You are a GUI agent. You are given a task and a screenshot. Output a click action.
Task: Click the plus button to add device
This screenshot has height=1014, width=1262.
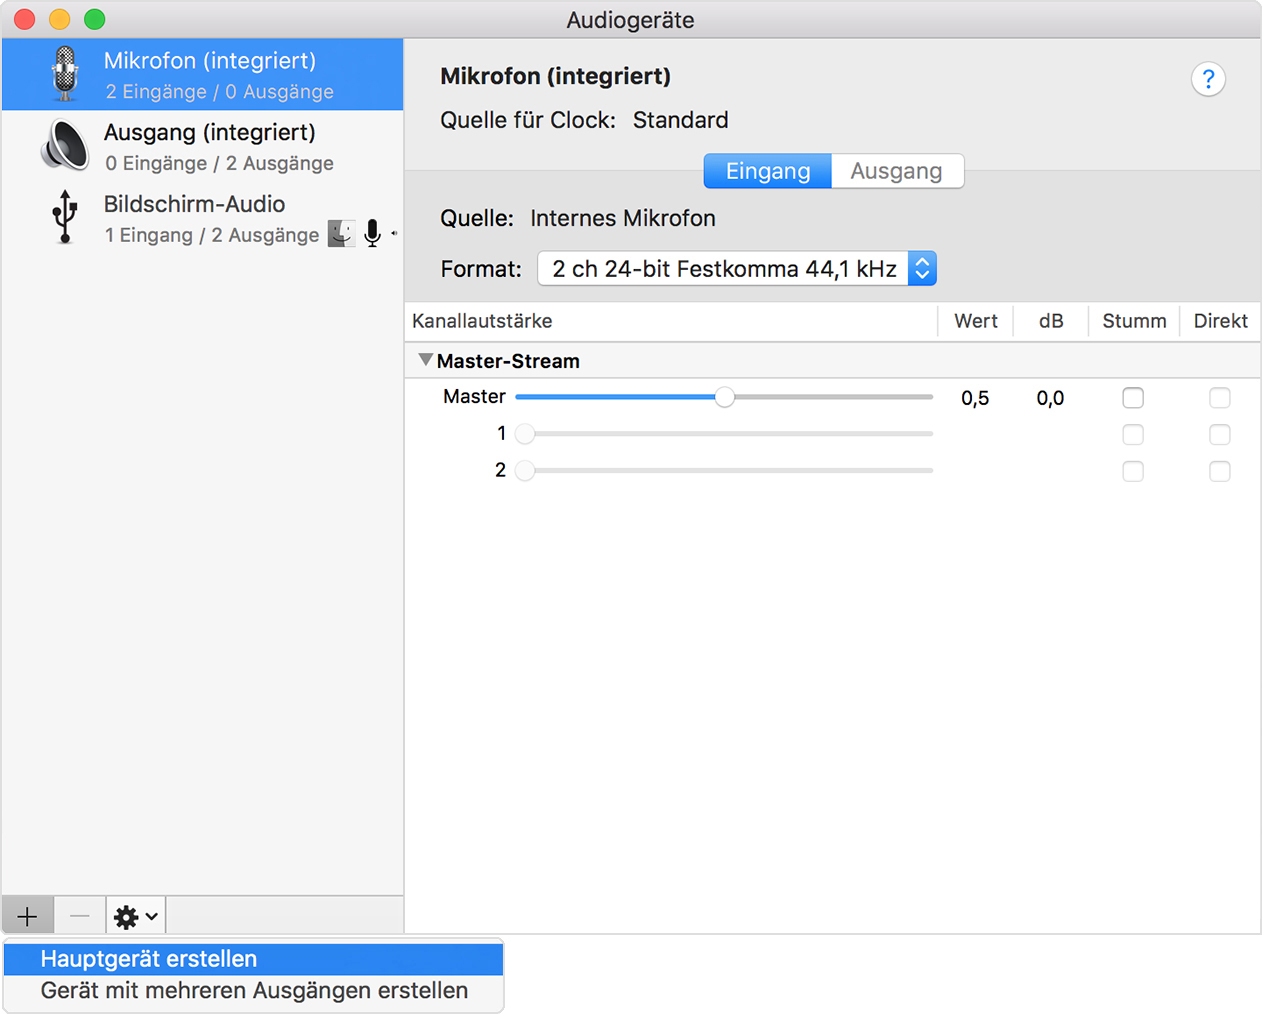point(28,916)
